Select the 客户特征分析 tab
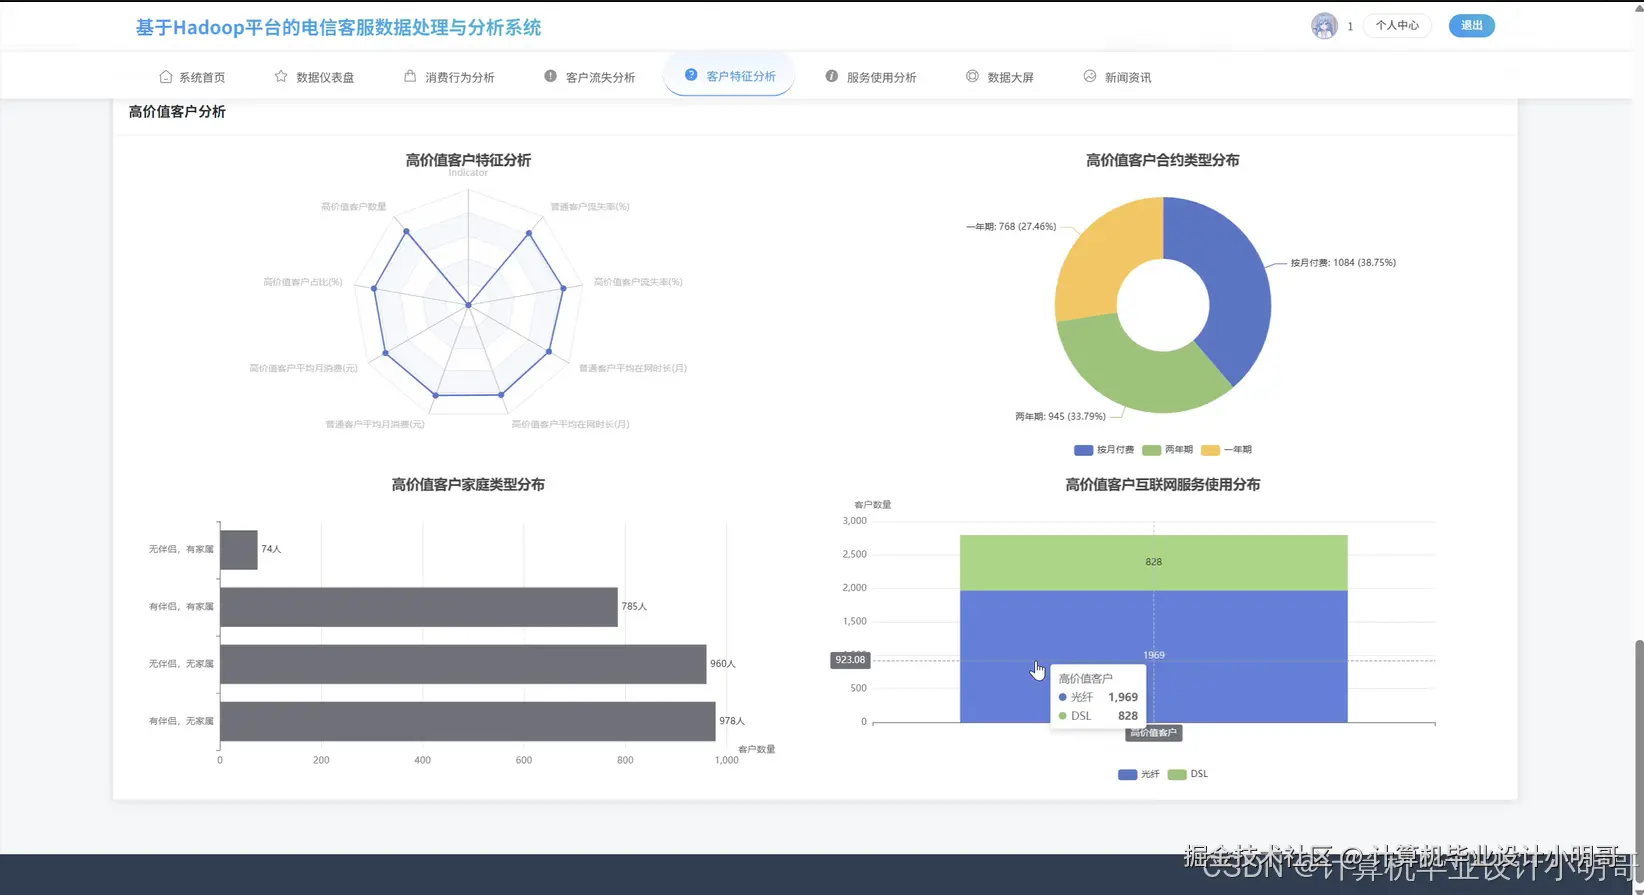 click(x=729, y=76)
